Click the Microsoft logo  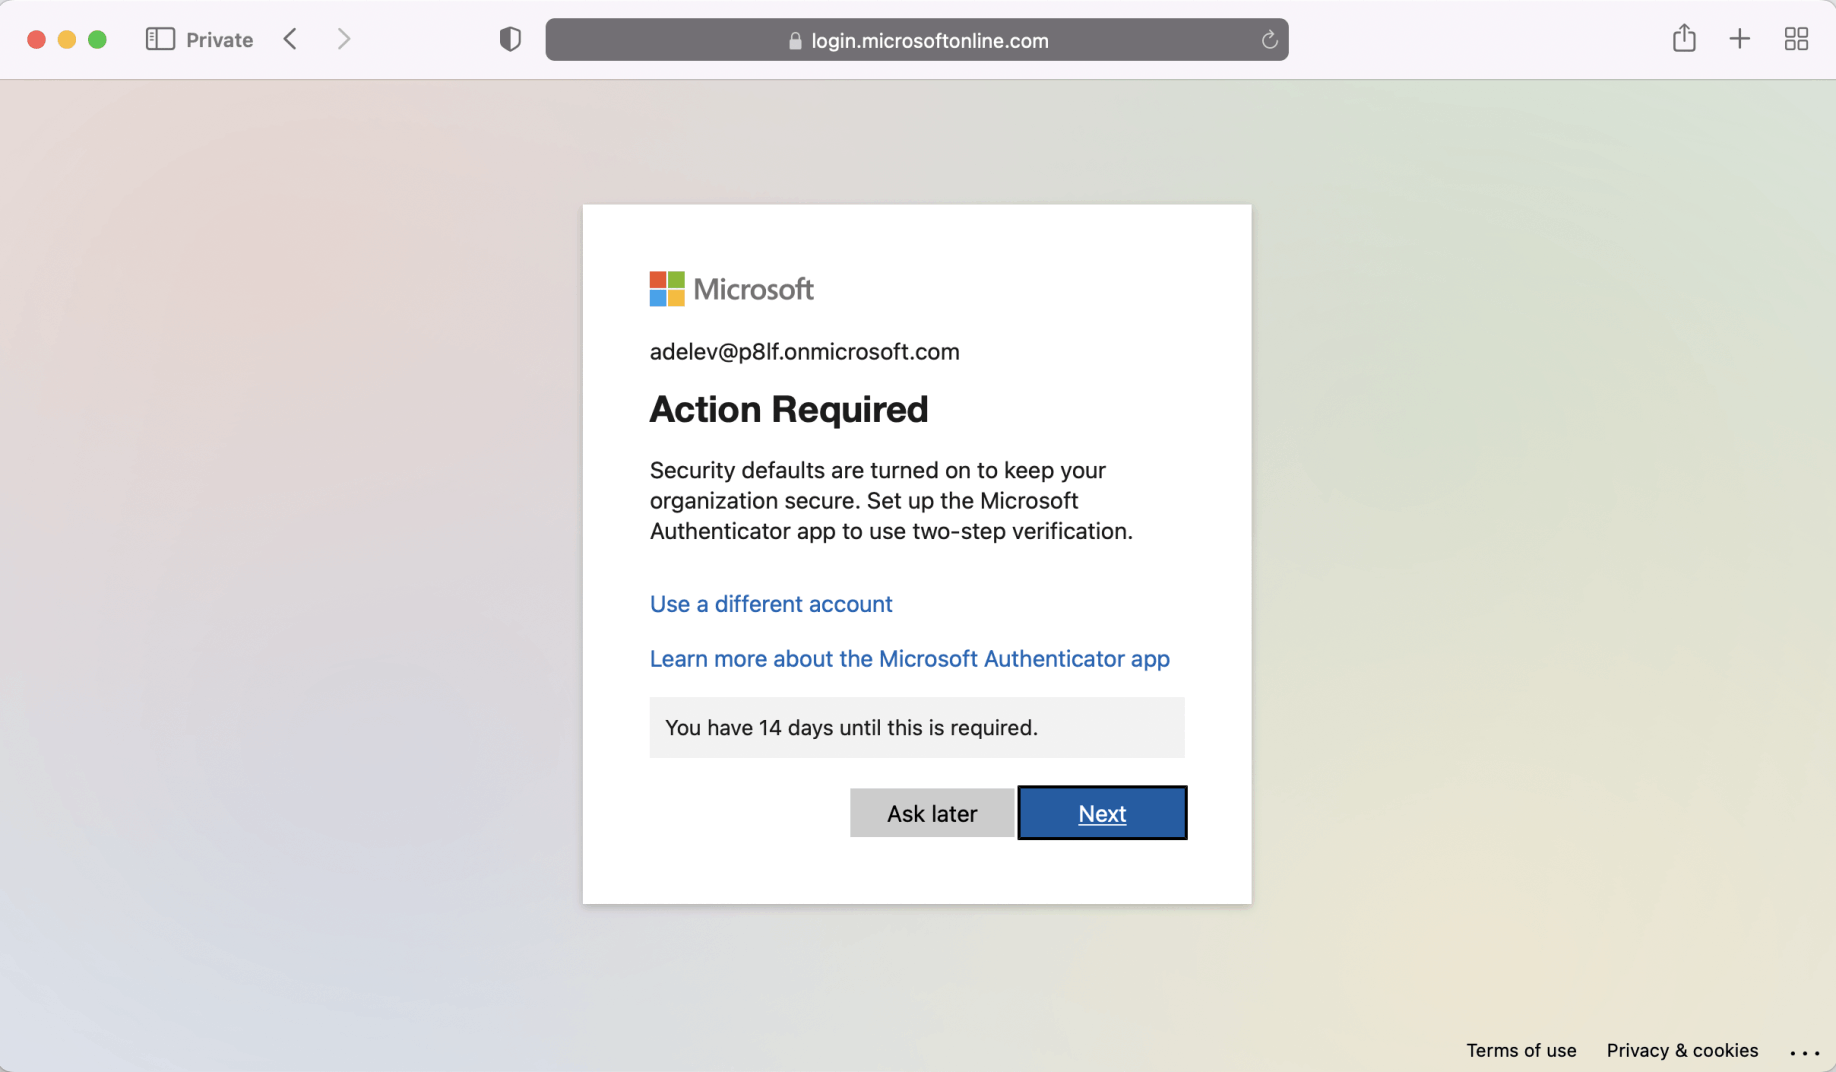pos(731,288)
